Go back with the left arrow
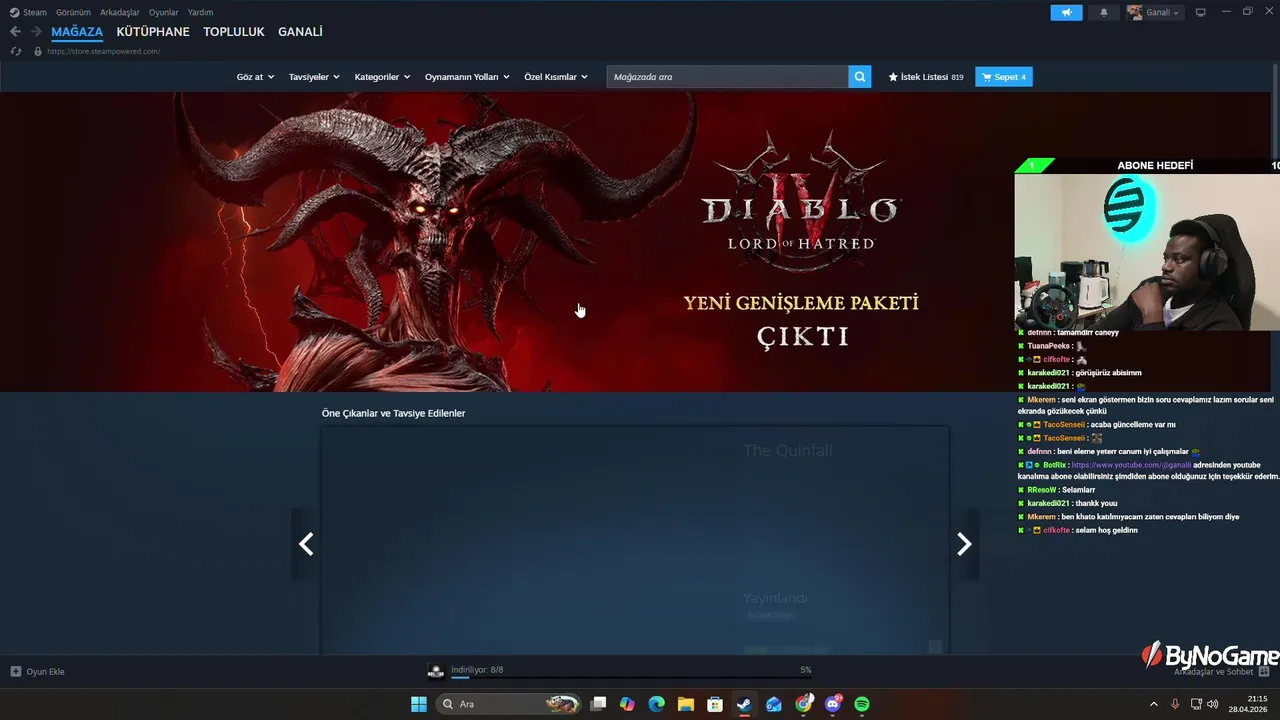Viewport: 1280px width, 720px height. (x=15, y=32)
